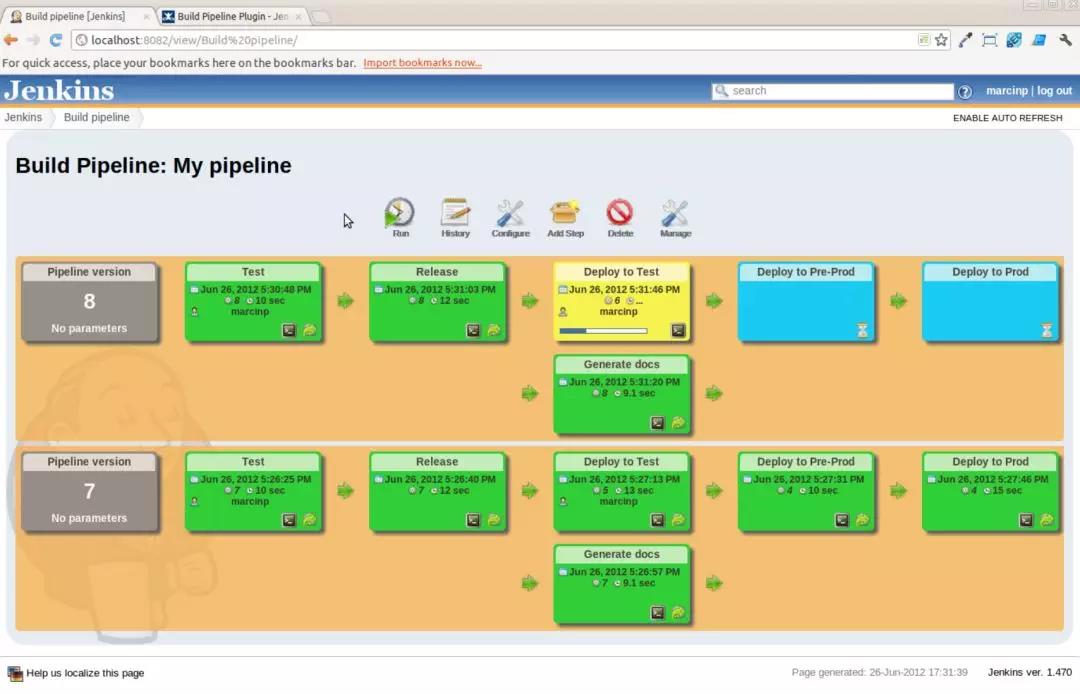This screenshot has height=694, width=1080.
Task: Open the pipeline History icon
Action: pos(455,213)
